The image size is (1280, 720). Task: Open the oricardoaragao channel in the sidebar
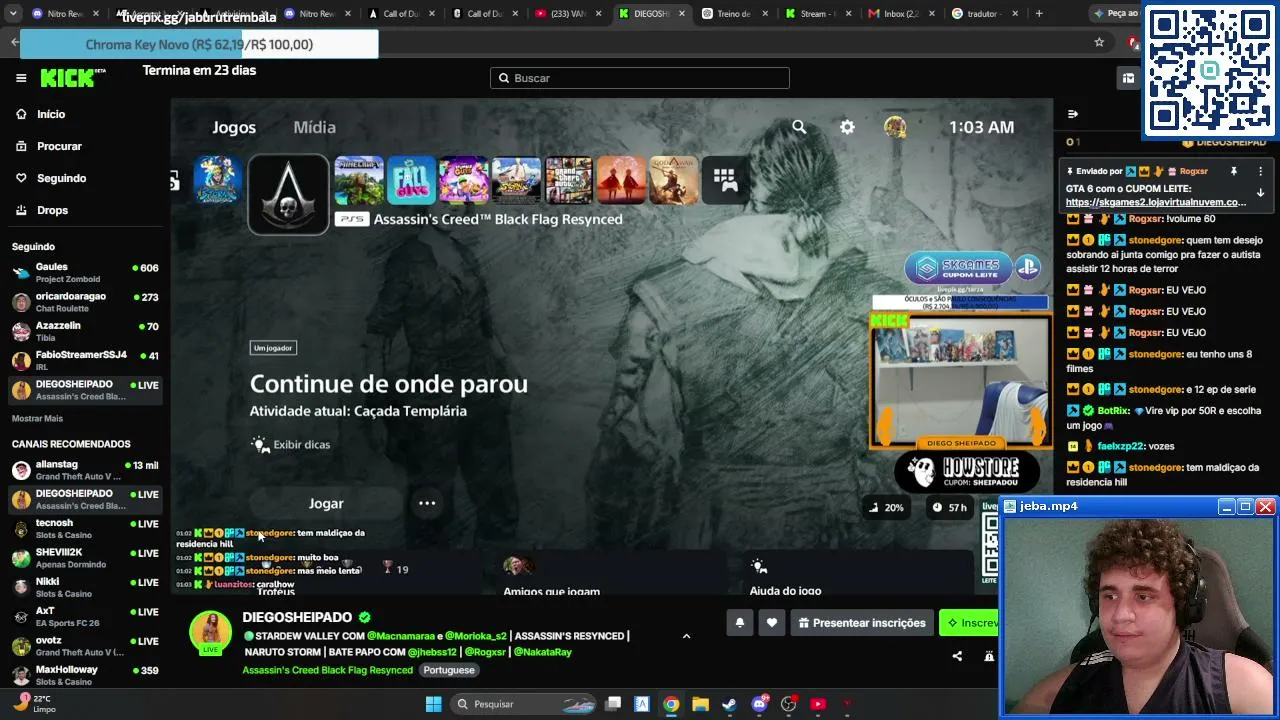click(85, 302)
